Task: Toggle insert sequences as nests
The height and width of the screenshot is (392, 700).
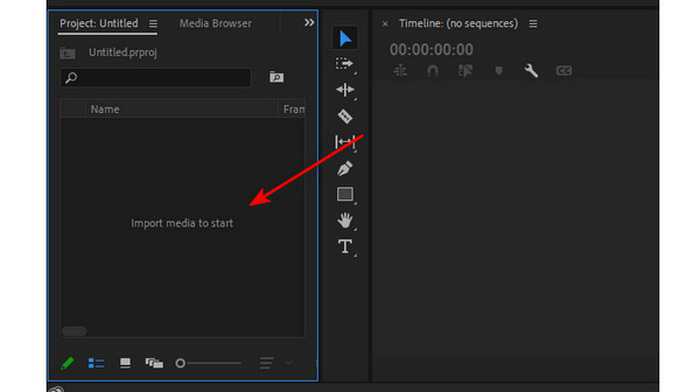Action: 400,71
